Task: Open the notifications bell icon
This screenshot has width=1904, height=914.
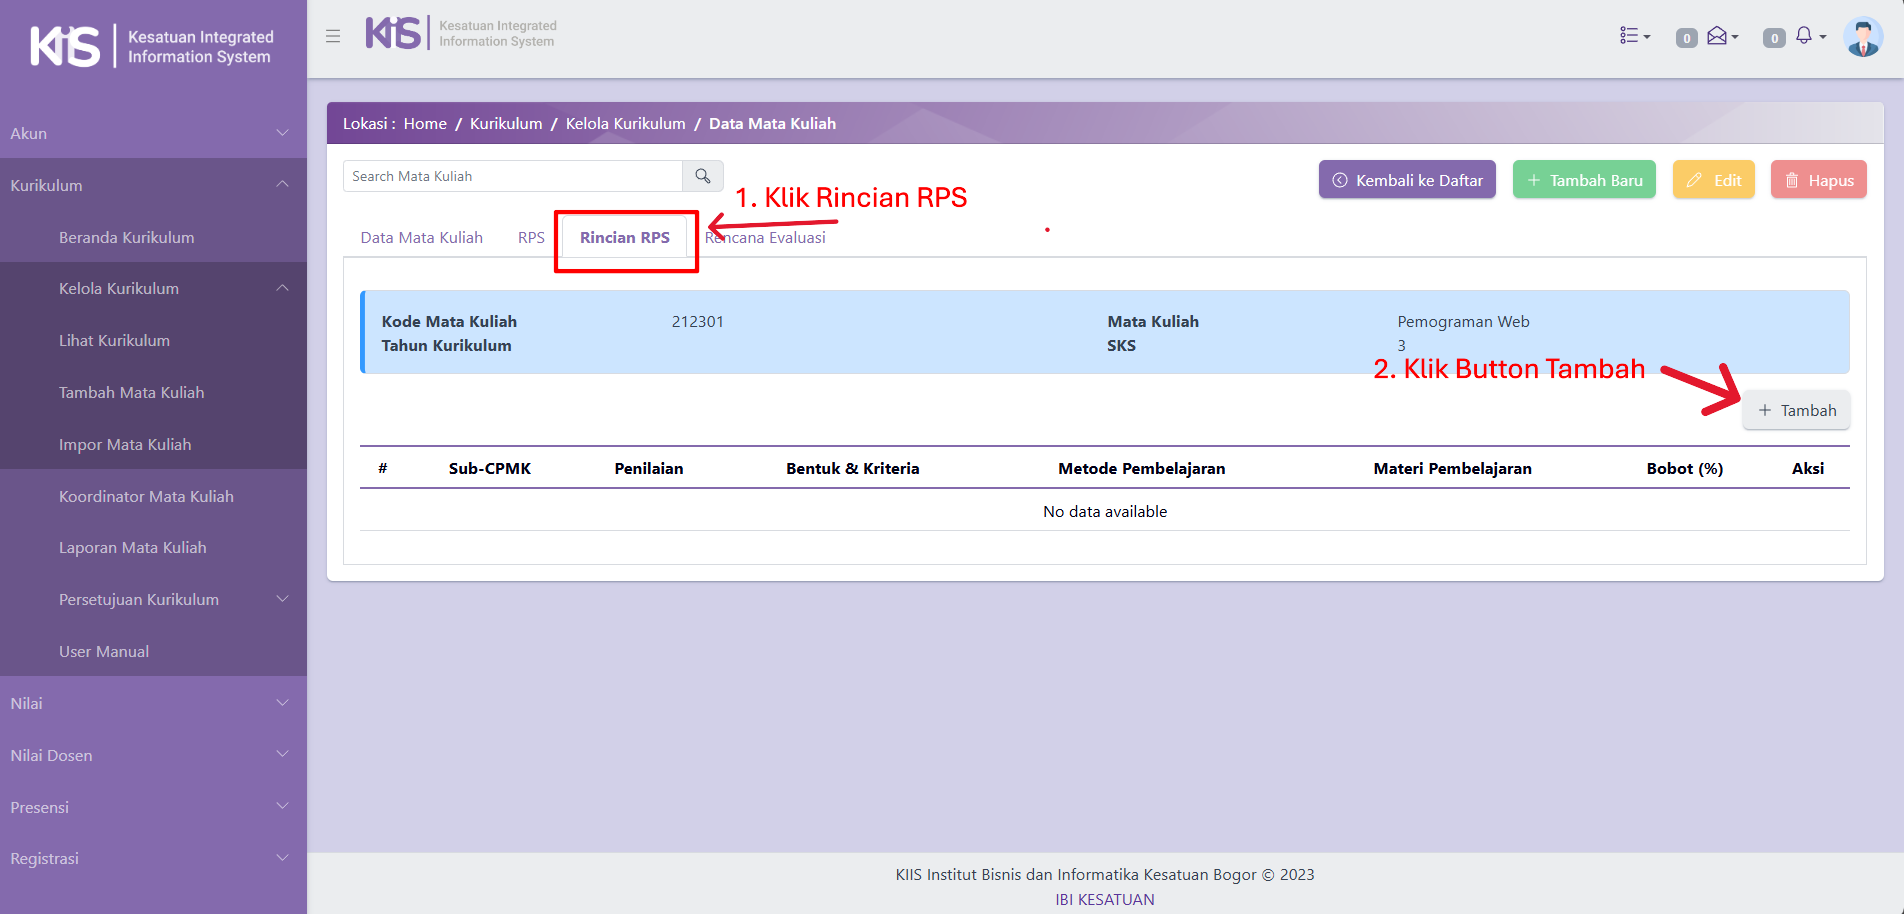Action: tap(1807, 37)
